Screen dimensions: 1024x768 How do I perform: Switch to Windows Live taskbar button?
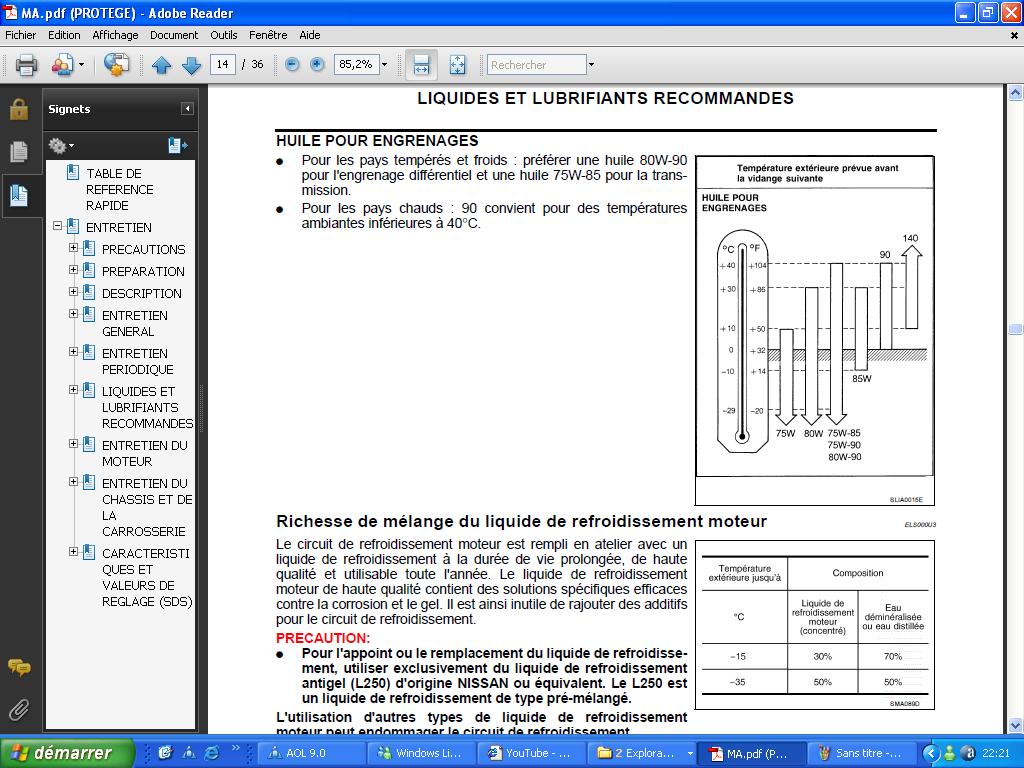[421, 753]
